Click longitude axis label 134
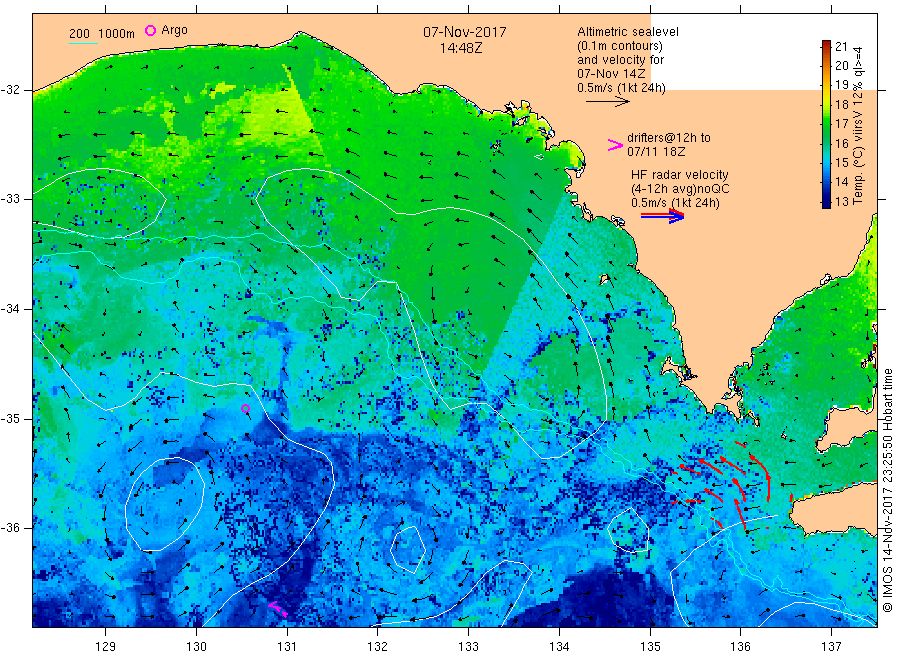Image resolution: width=900 pixels, height=660 pixels. [x=559, y=646]
